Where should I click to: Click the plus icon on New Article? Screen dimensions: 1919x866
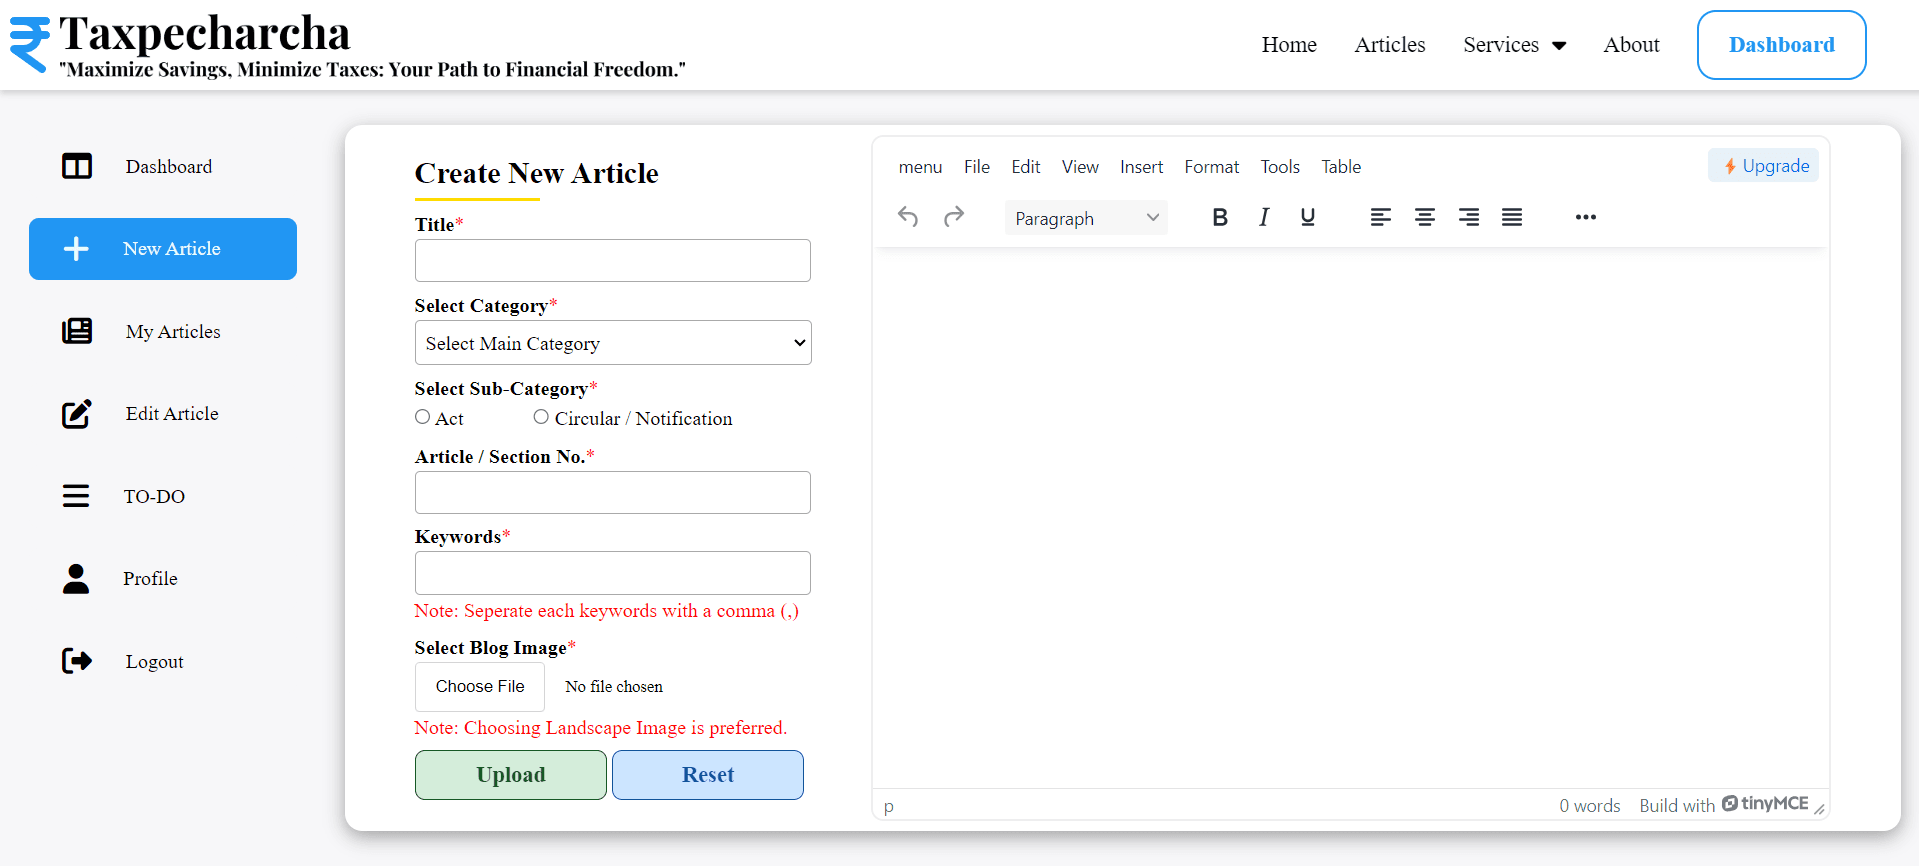[x=76, y=249]
